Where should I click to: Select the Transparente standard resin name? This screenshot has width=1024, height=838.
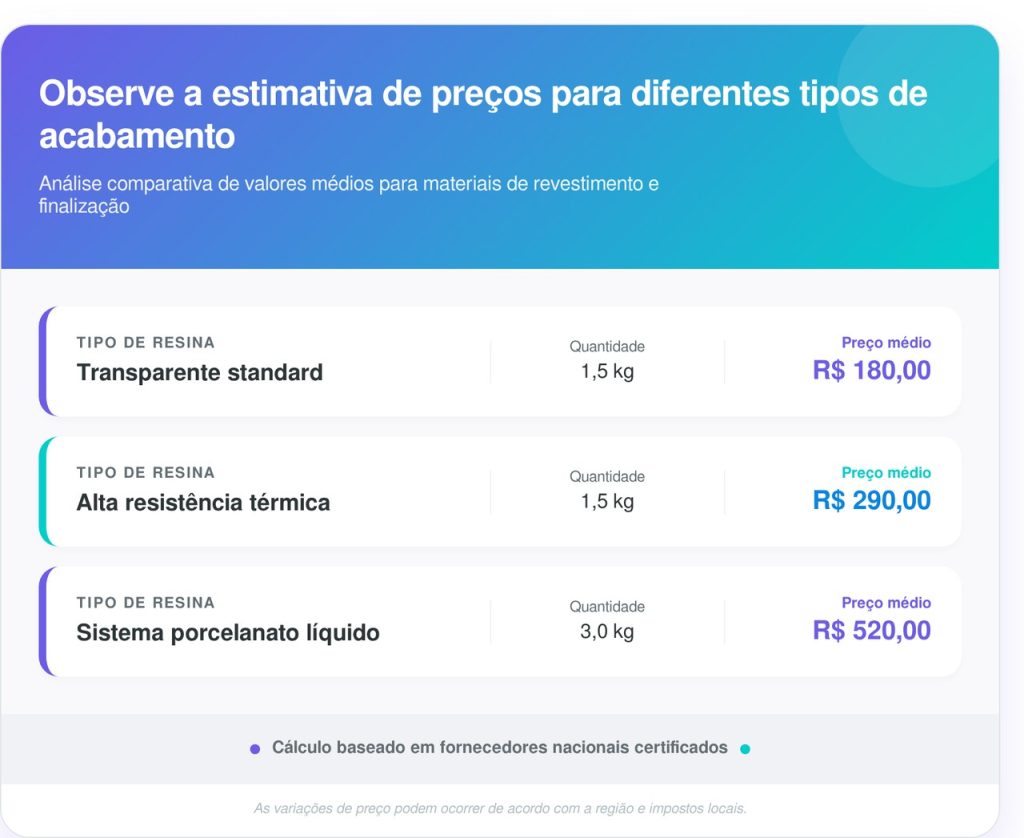[200, 373]
